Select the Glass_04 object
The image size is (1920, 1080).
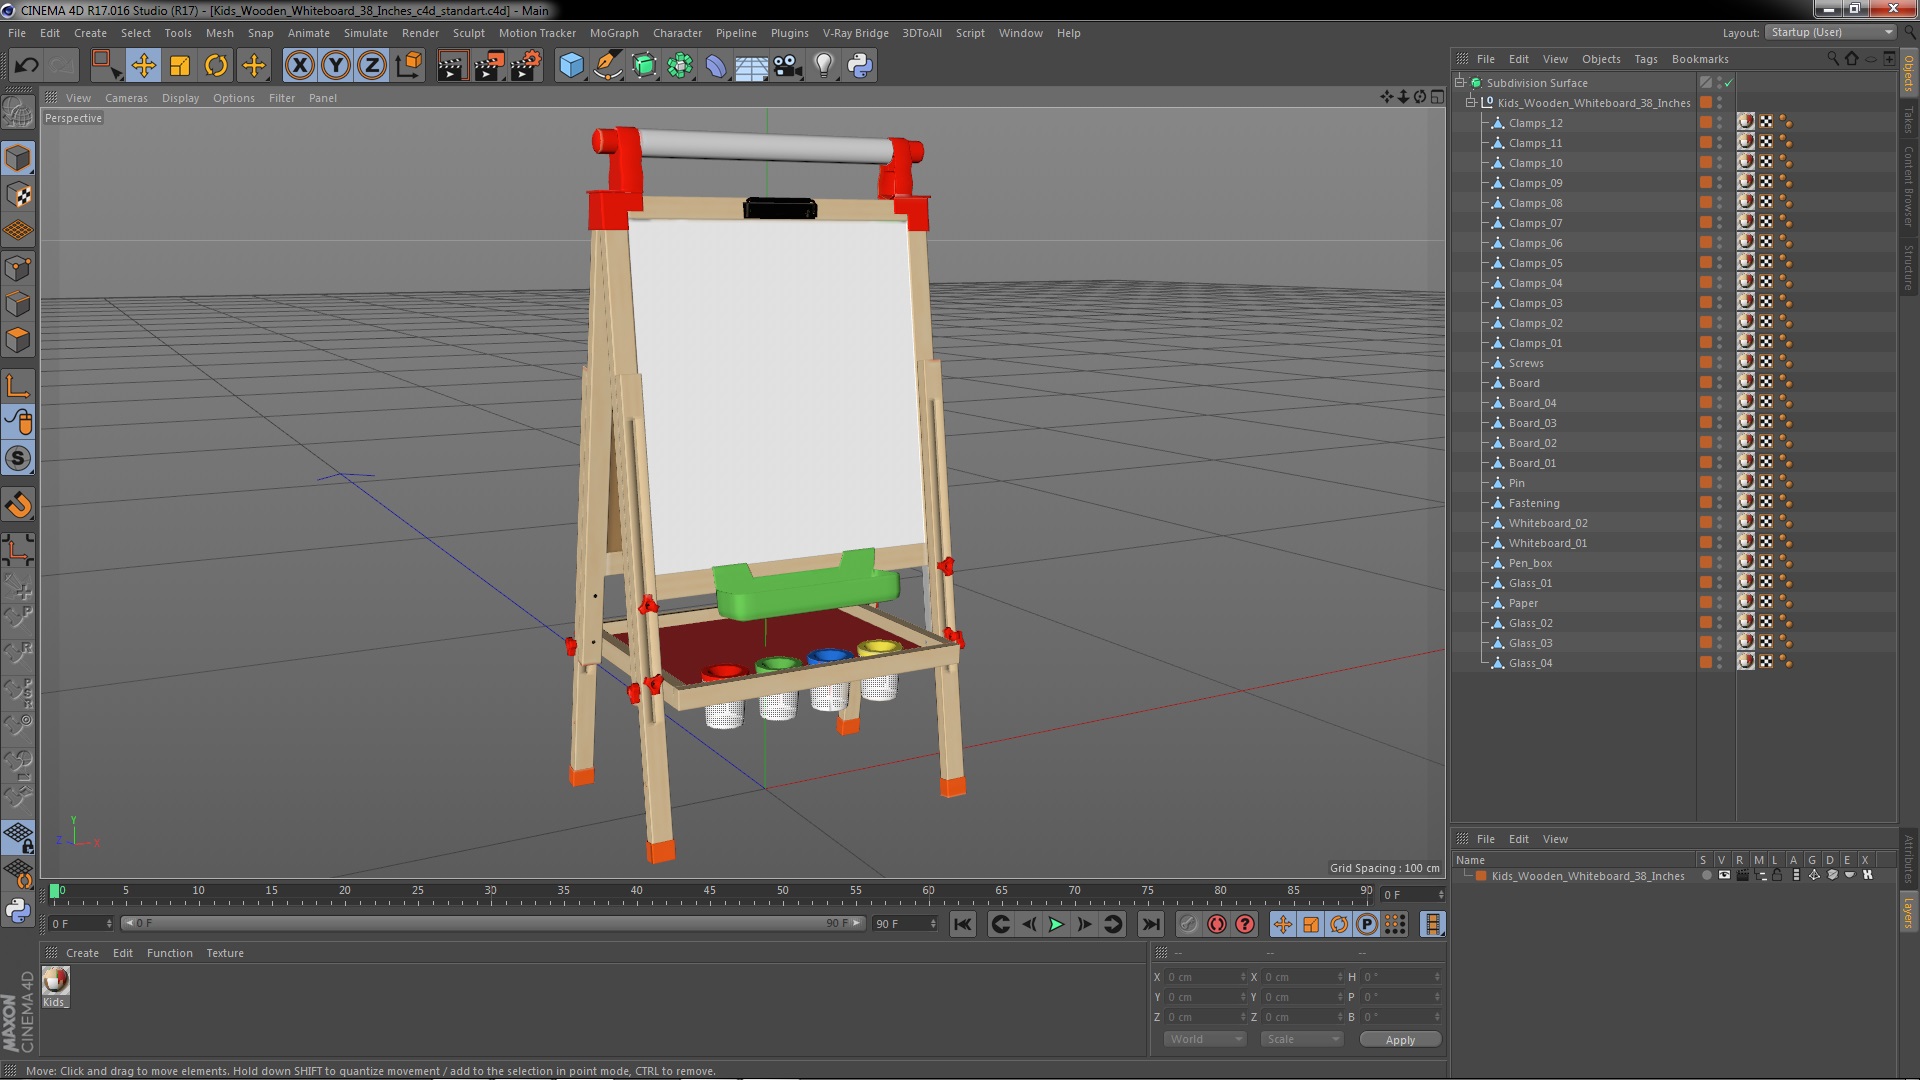click(1530, 663)
